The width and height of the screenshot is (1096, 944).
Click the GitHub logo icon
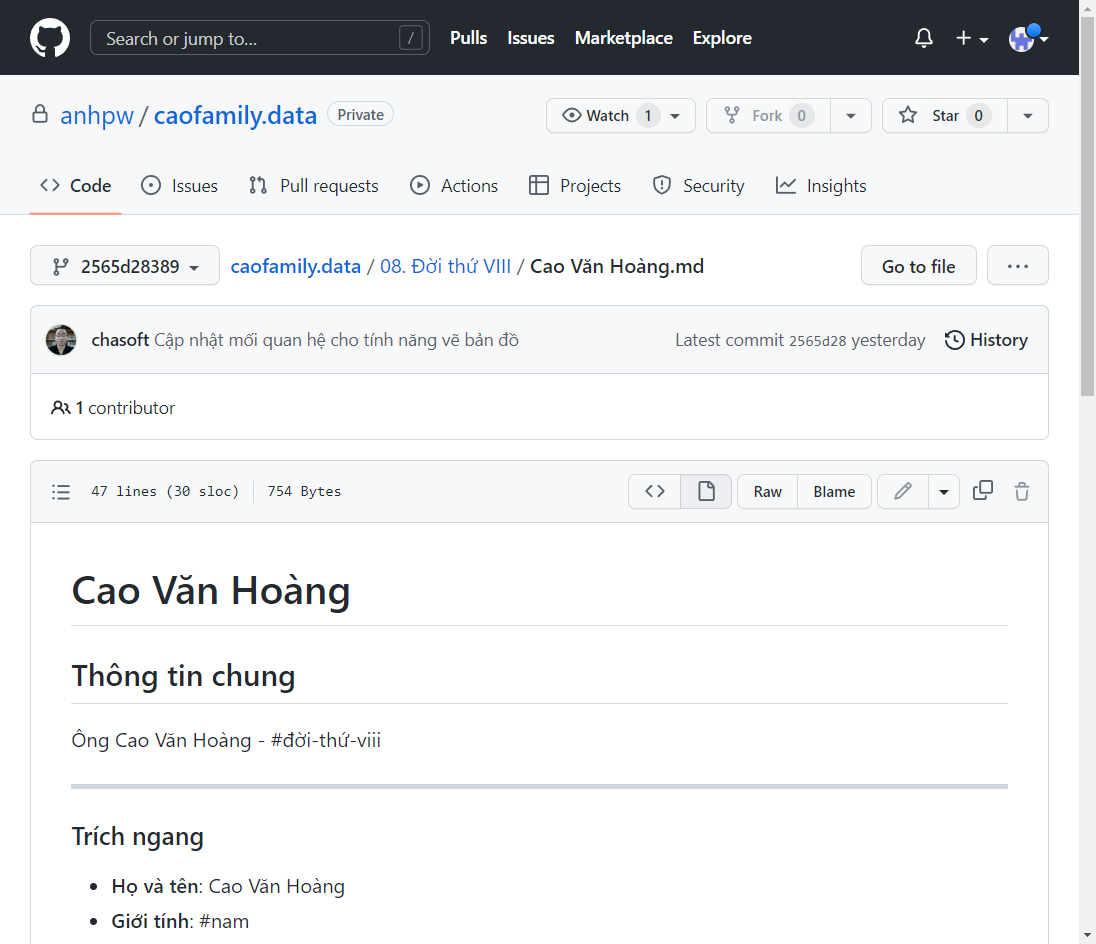tap(50, 38)
